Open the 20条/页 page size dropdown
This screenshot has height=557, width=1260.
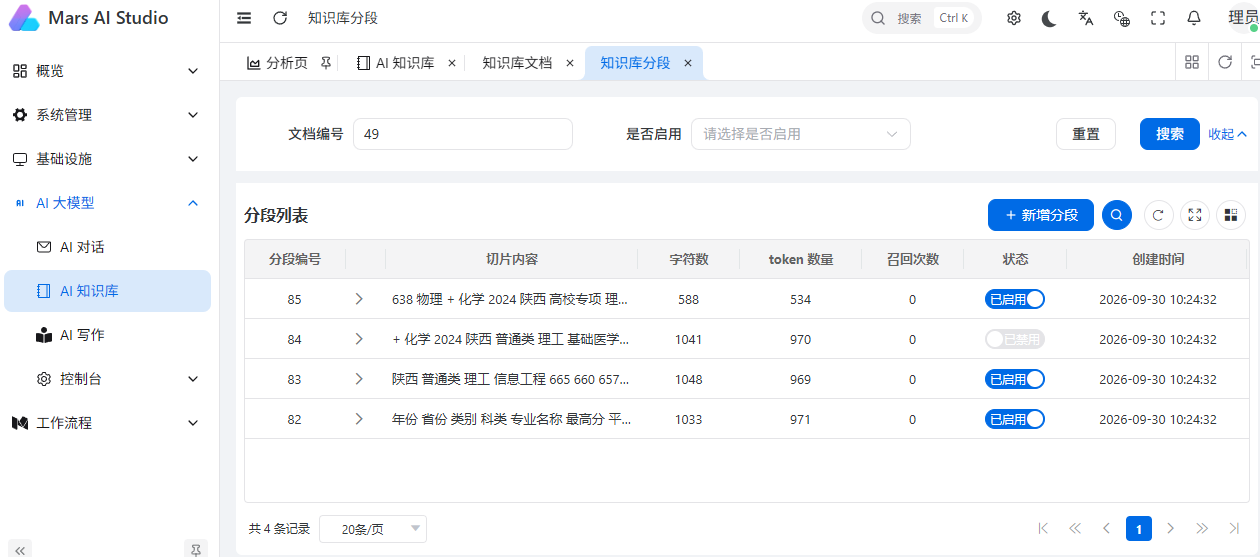point(372,529)
